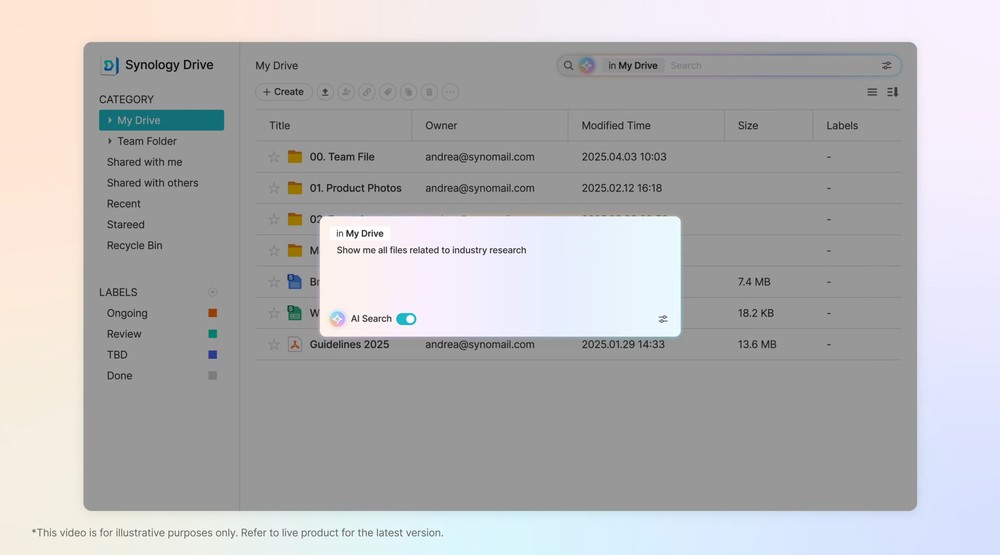This screenshot has height=555, width=1000.
Task: Go to Recycle Bin in sidebar
Action: click(x=134, y=245)
